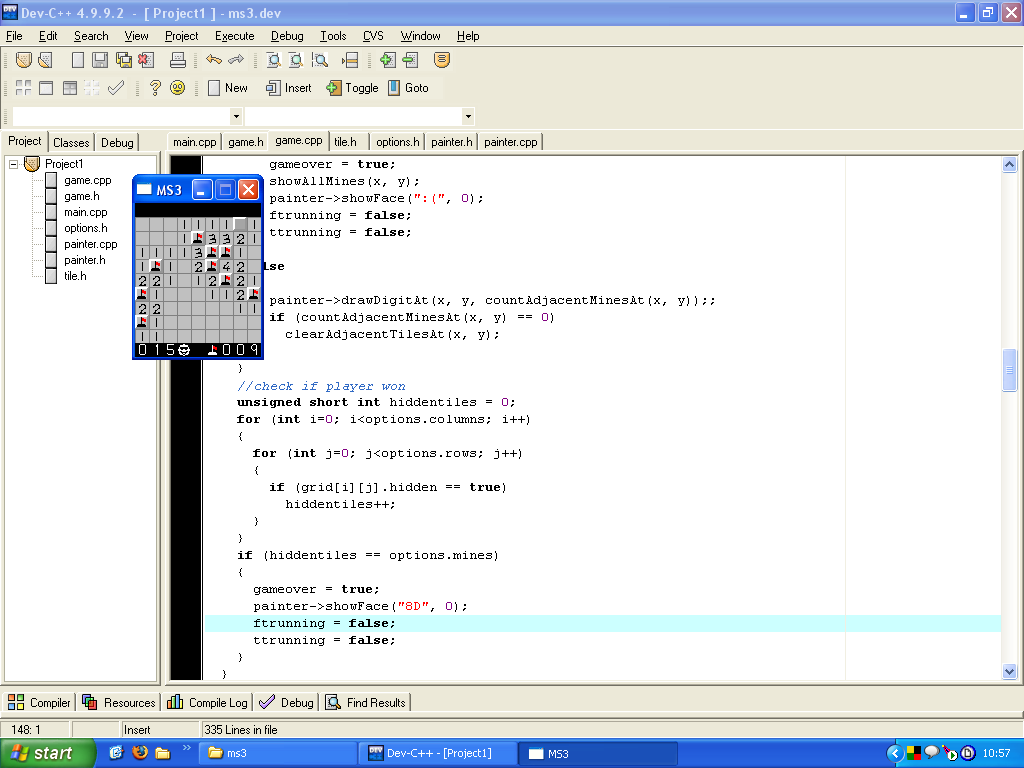Screen dimensions: 1024x768
Task: Toggle a bookmark using the Toggle button
Action: tap(352, 88)
